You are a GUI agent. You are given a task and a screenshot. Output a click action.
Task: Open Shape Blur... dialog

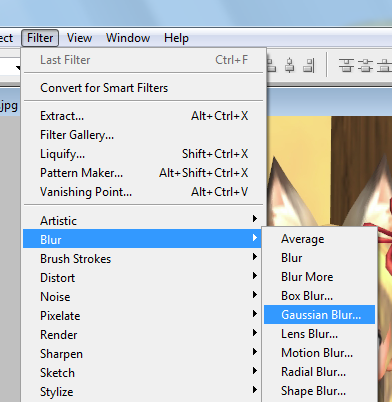(x=320, y=391)
